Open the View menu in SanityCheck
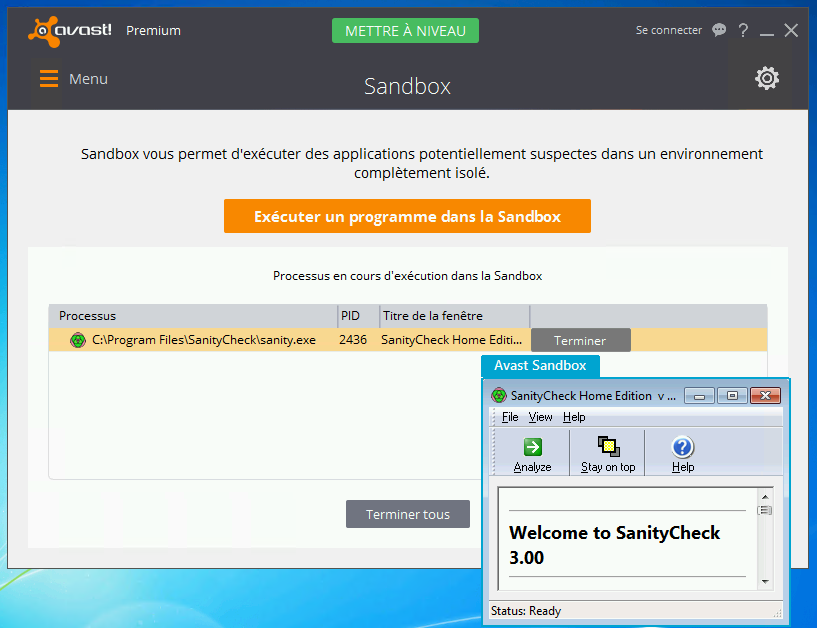 click(540, 417)
